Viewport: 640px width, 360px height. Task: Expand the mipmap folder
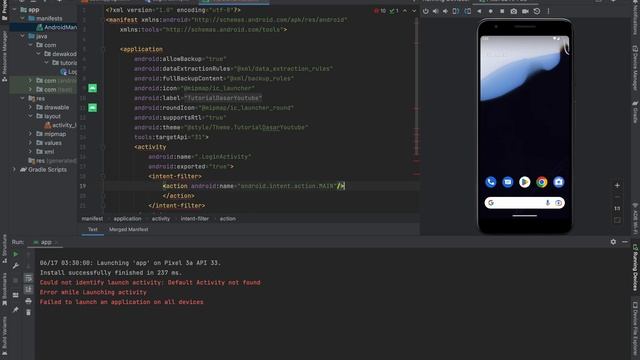[x=30, y=134]
